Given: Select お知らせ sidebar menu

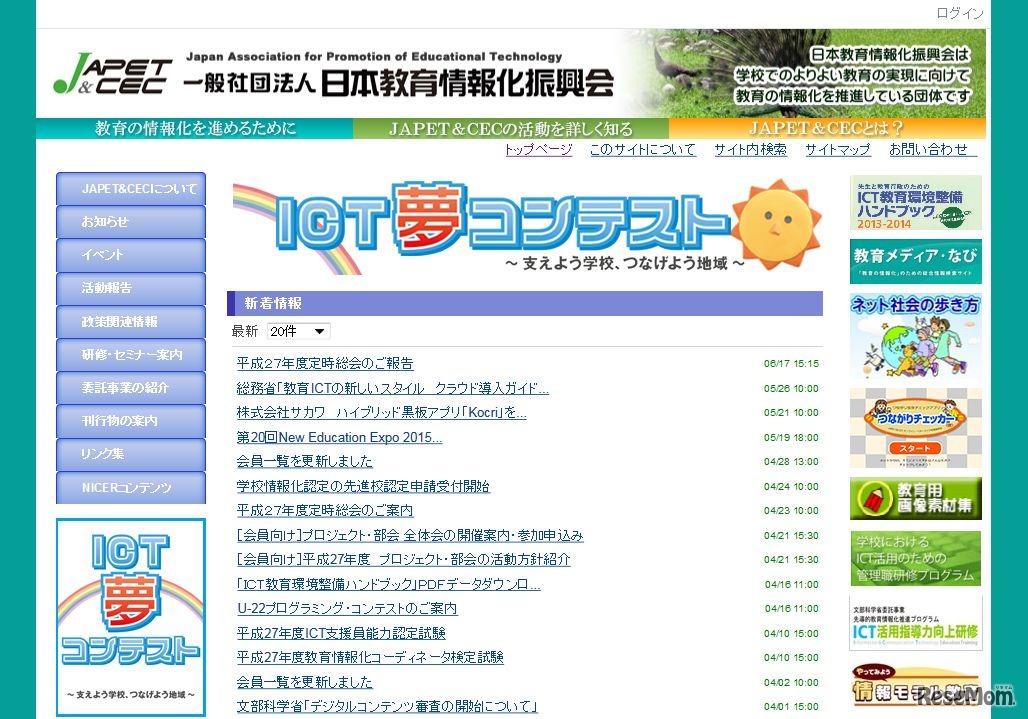Looking at the screenshot, I should (131, 222).
